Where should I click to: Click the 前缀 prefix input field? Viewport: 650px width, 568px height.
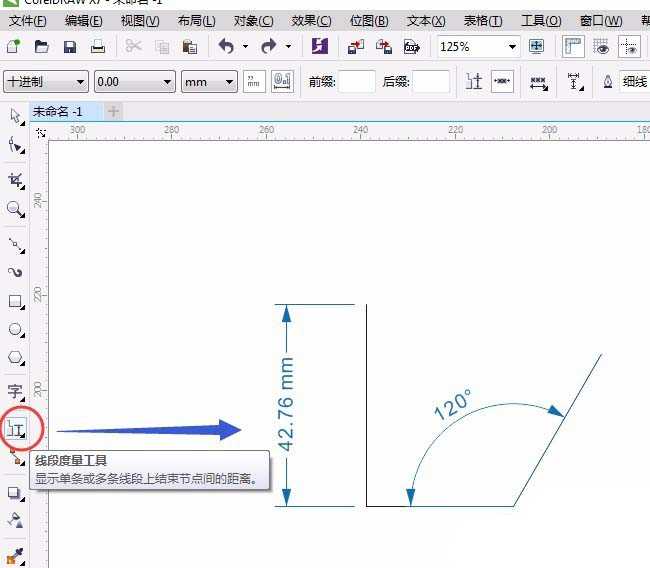(356, 82)
